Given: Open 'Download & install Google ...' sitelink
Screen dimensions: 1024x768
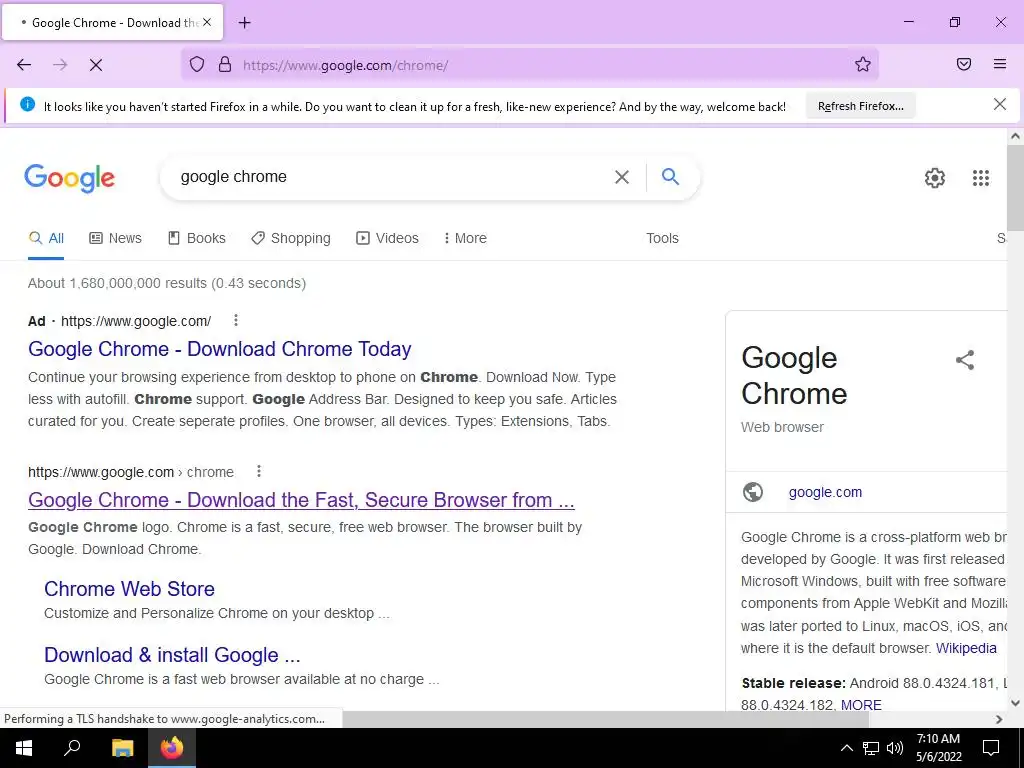Looking at the screenshot, I should pyautogui.click(x=172, y=654).
